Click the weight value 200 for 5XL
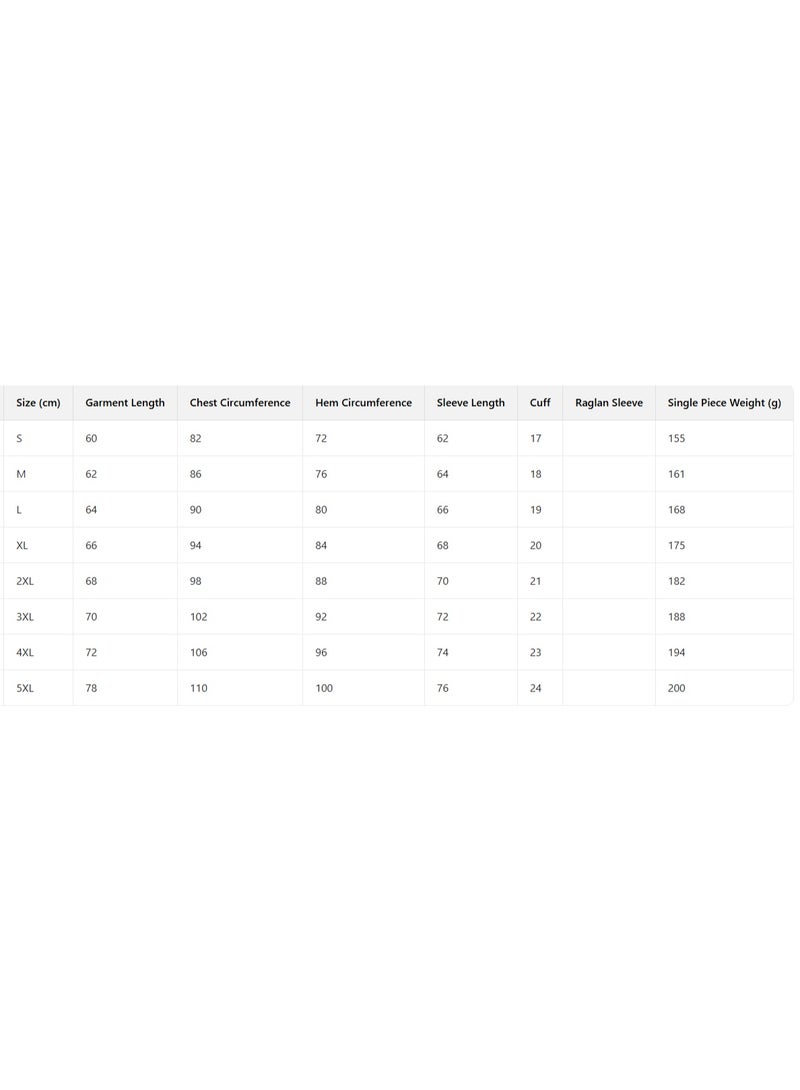 point(677,688)
